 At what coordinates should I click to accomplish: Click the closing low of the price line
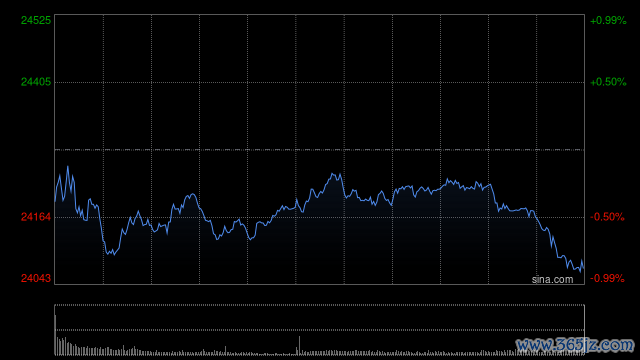click(580, 271)
